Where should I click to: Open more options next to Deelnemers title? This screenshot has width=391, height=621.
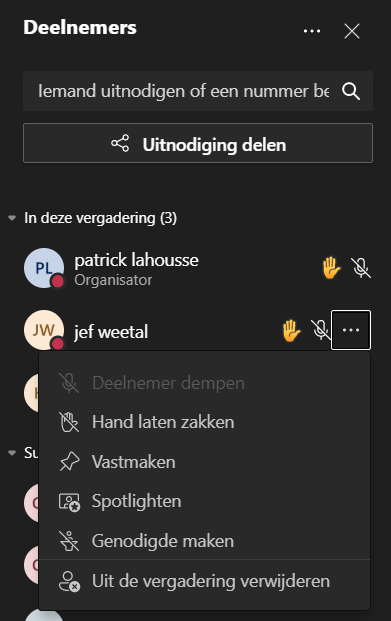coord(312,31)
